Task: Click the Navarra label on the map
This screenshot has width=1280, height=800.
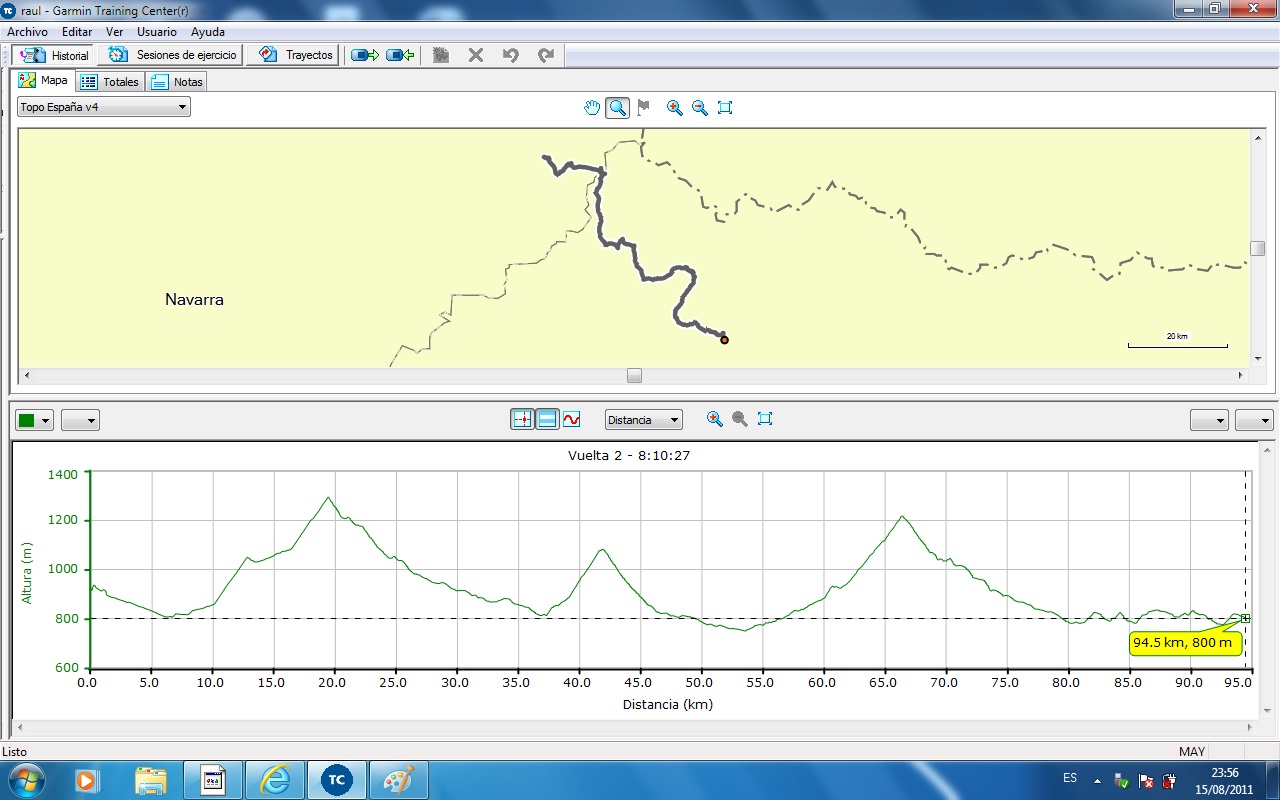Action: [194, 299]
